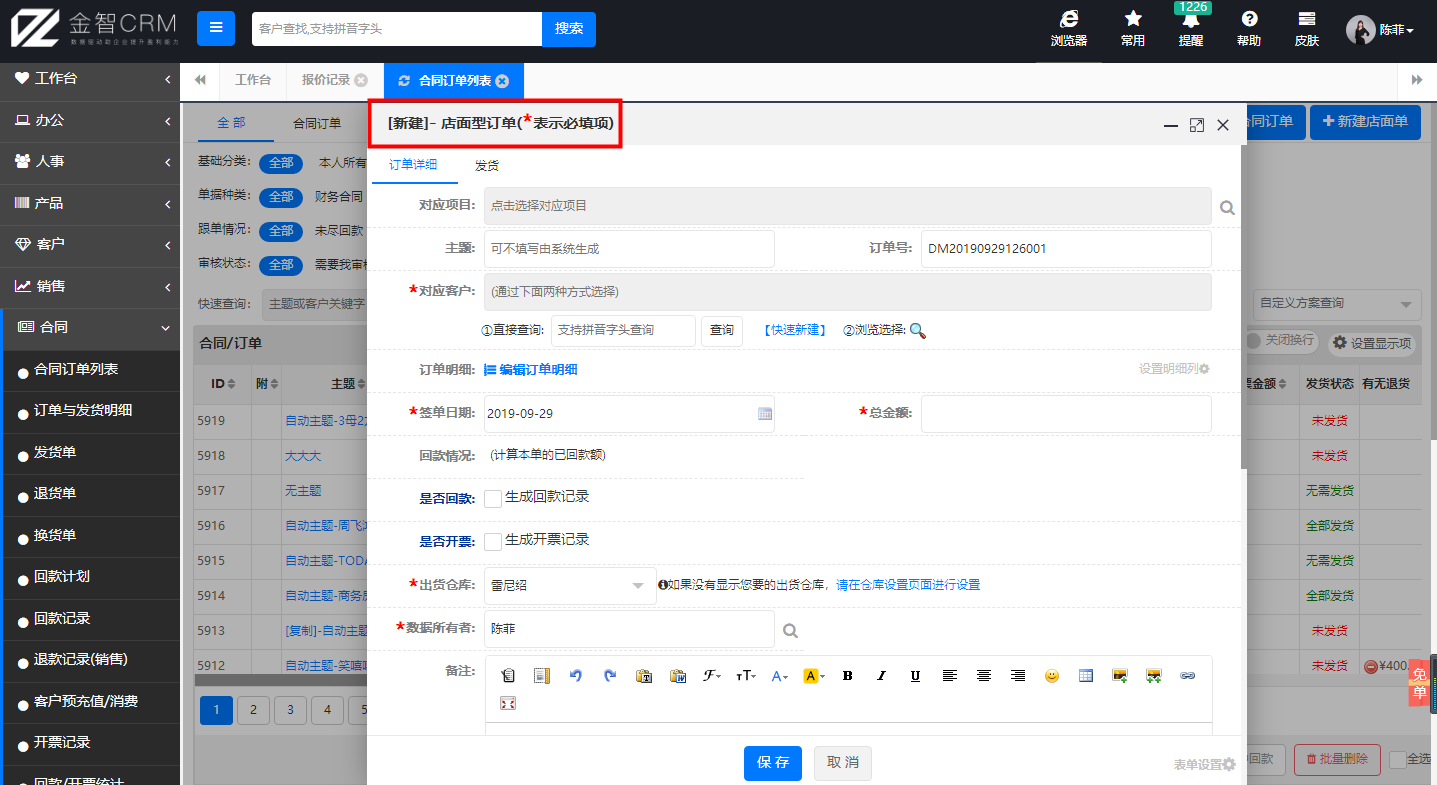1437x785 pixels.
Task: Switch to 工作台 page tab
Action: 253,80
